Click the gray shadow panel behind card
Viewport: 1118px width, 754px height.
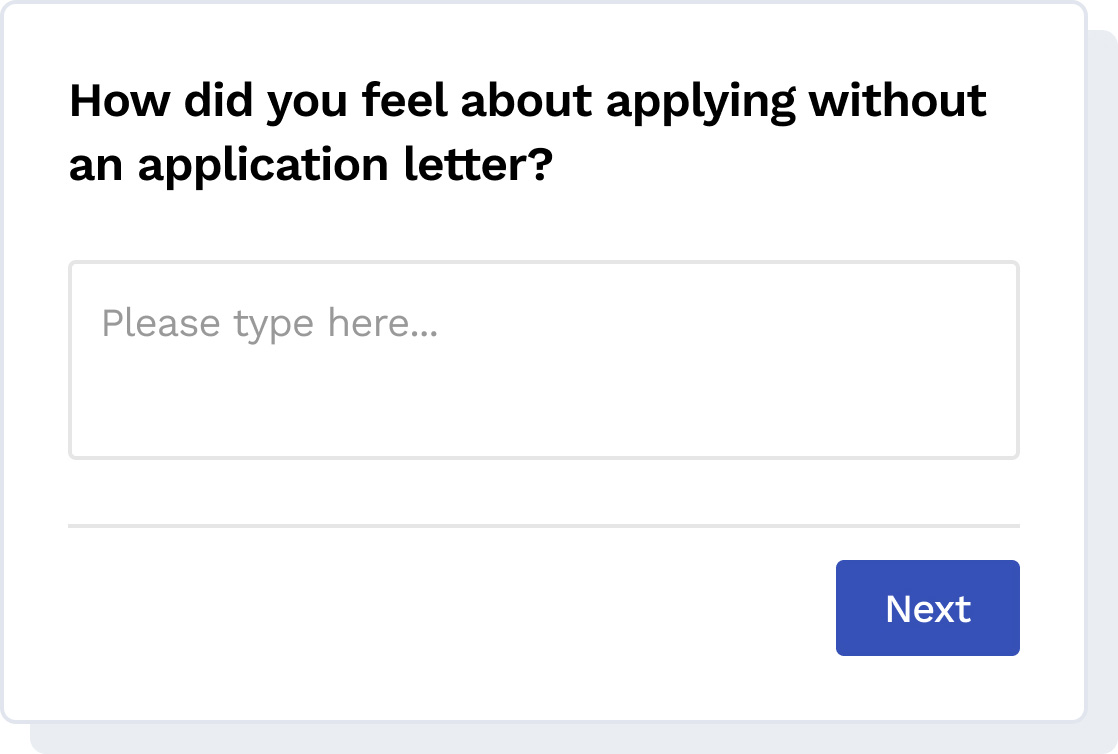[1102, 385]
